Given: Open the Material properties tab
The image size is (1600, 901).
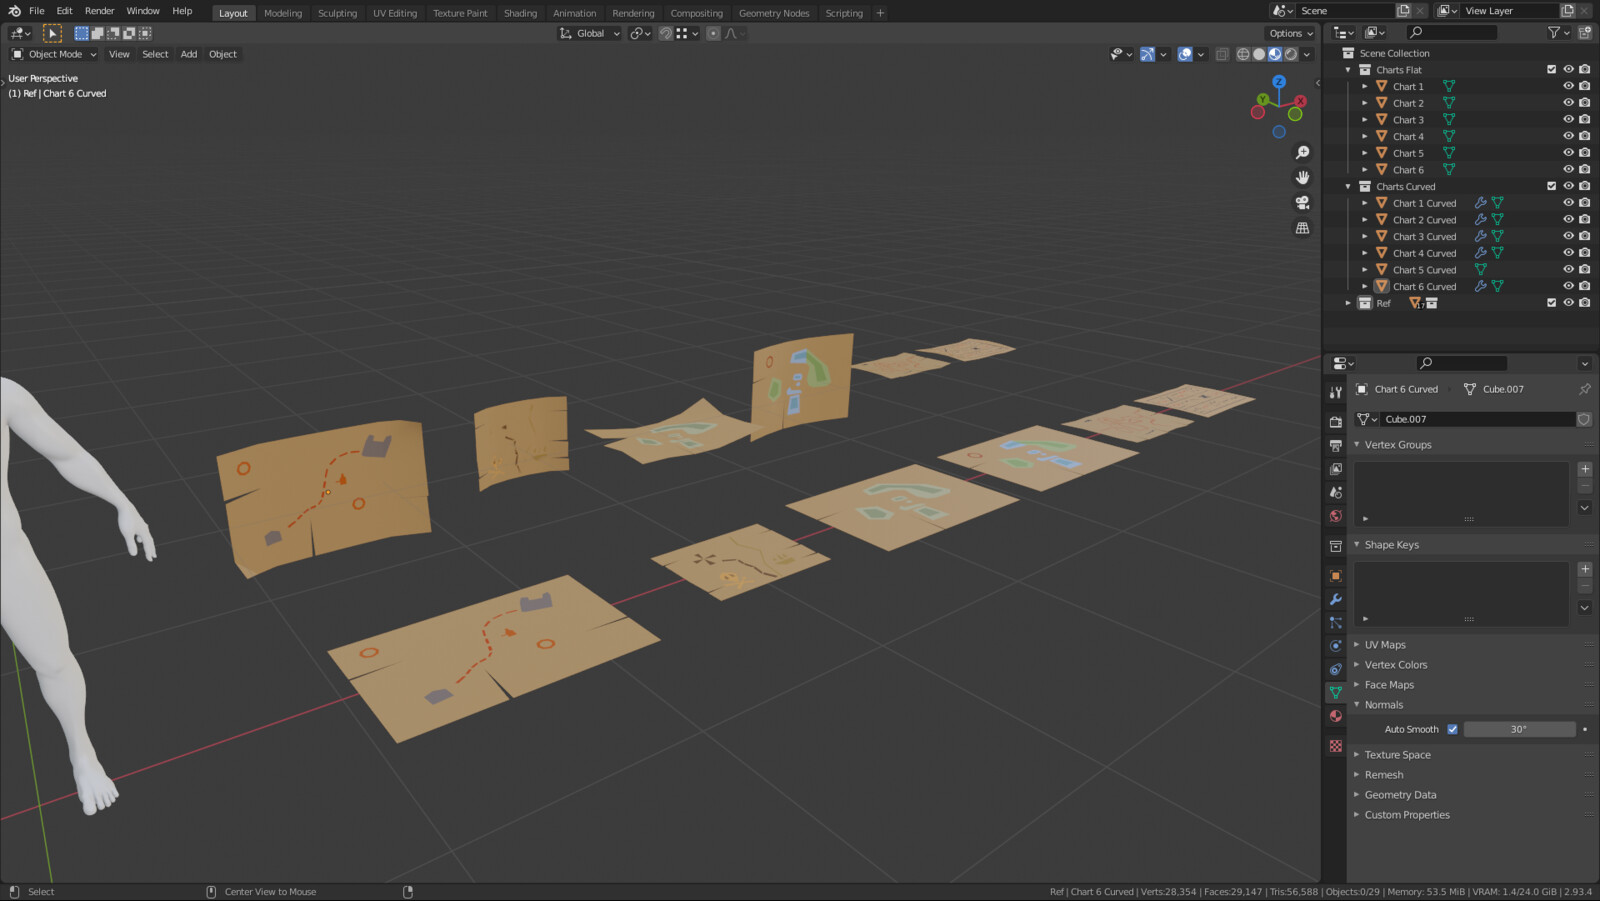Looking at the screenshot, I should tap(1335, 716).
